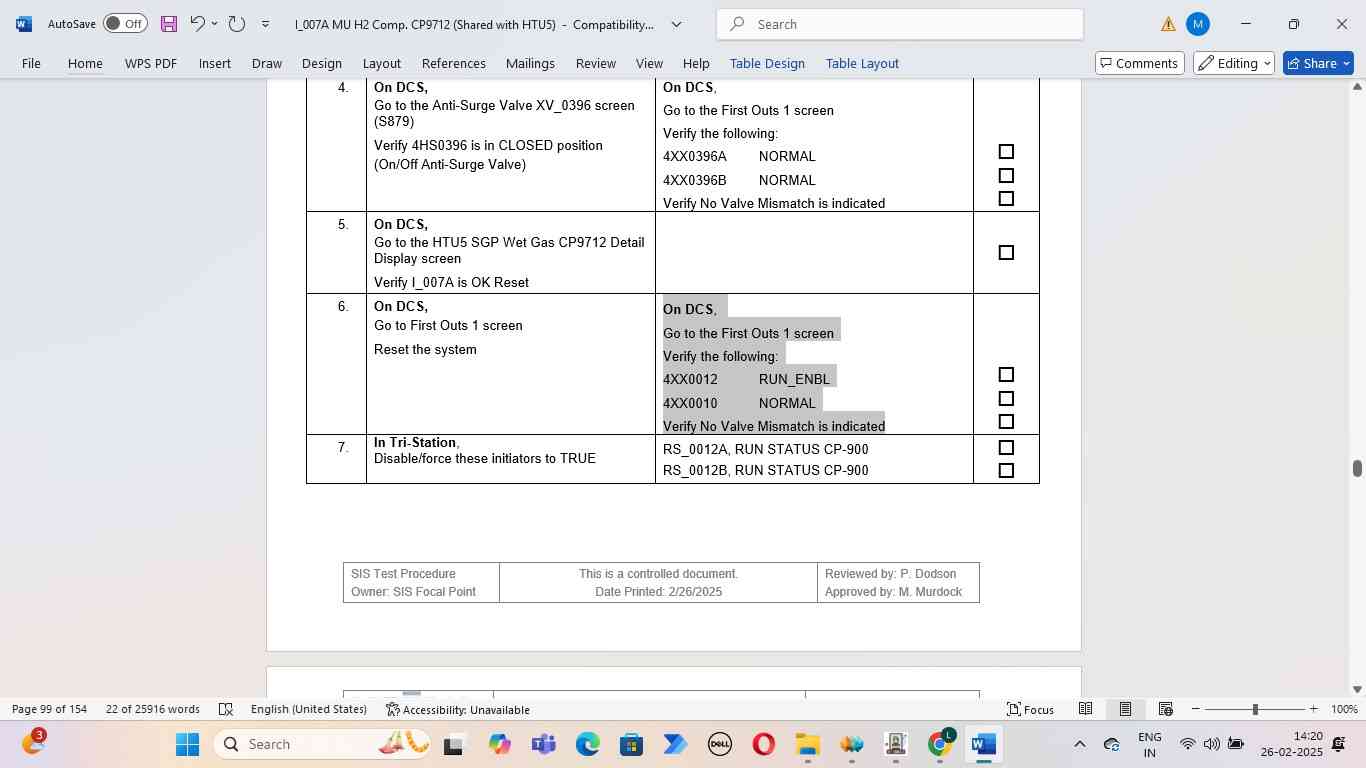Click the Undo arrow icon
The image size is (1366, 768).
197,23
